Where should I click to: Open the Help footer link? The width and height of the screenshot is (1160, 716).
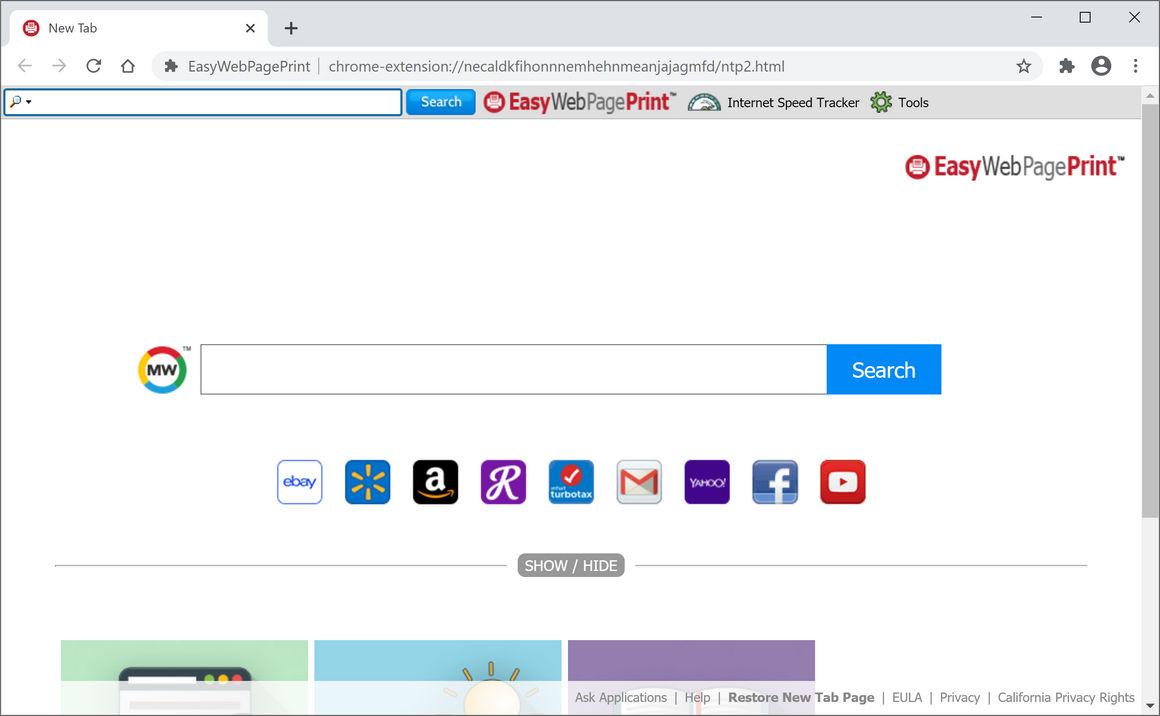point(697,698)
